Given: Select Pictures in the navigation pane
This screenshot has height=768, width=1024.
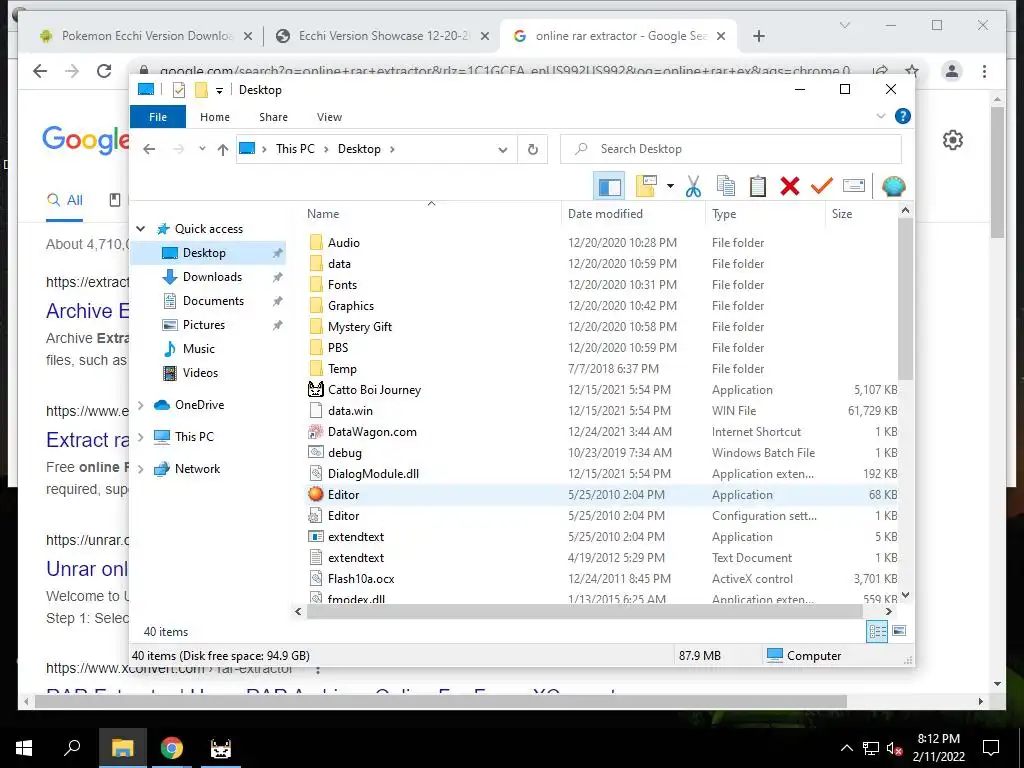Looking at the screenshot, I should [204, 325].
